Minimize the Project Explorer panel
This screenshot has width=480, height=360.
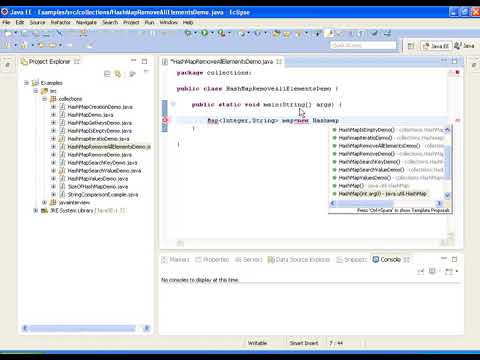(x=133, y=61)
